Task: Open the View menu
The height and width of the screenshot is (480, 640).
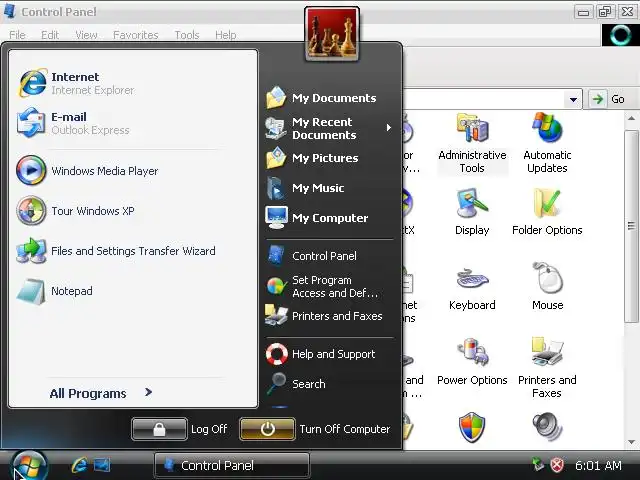Action: click(x=86, y=35)
